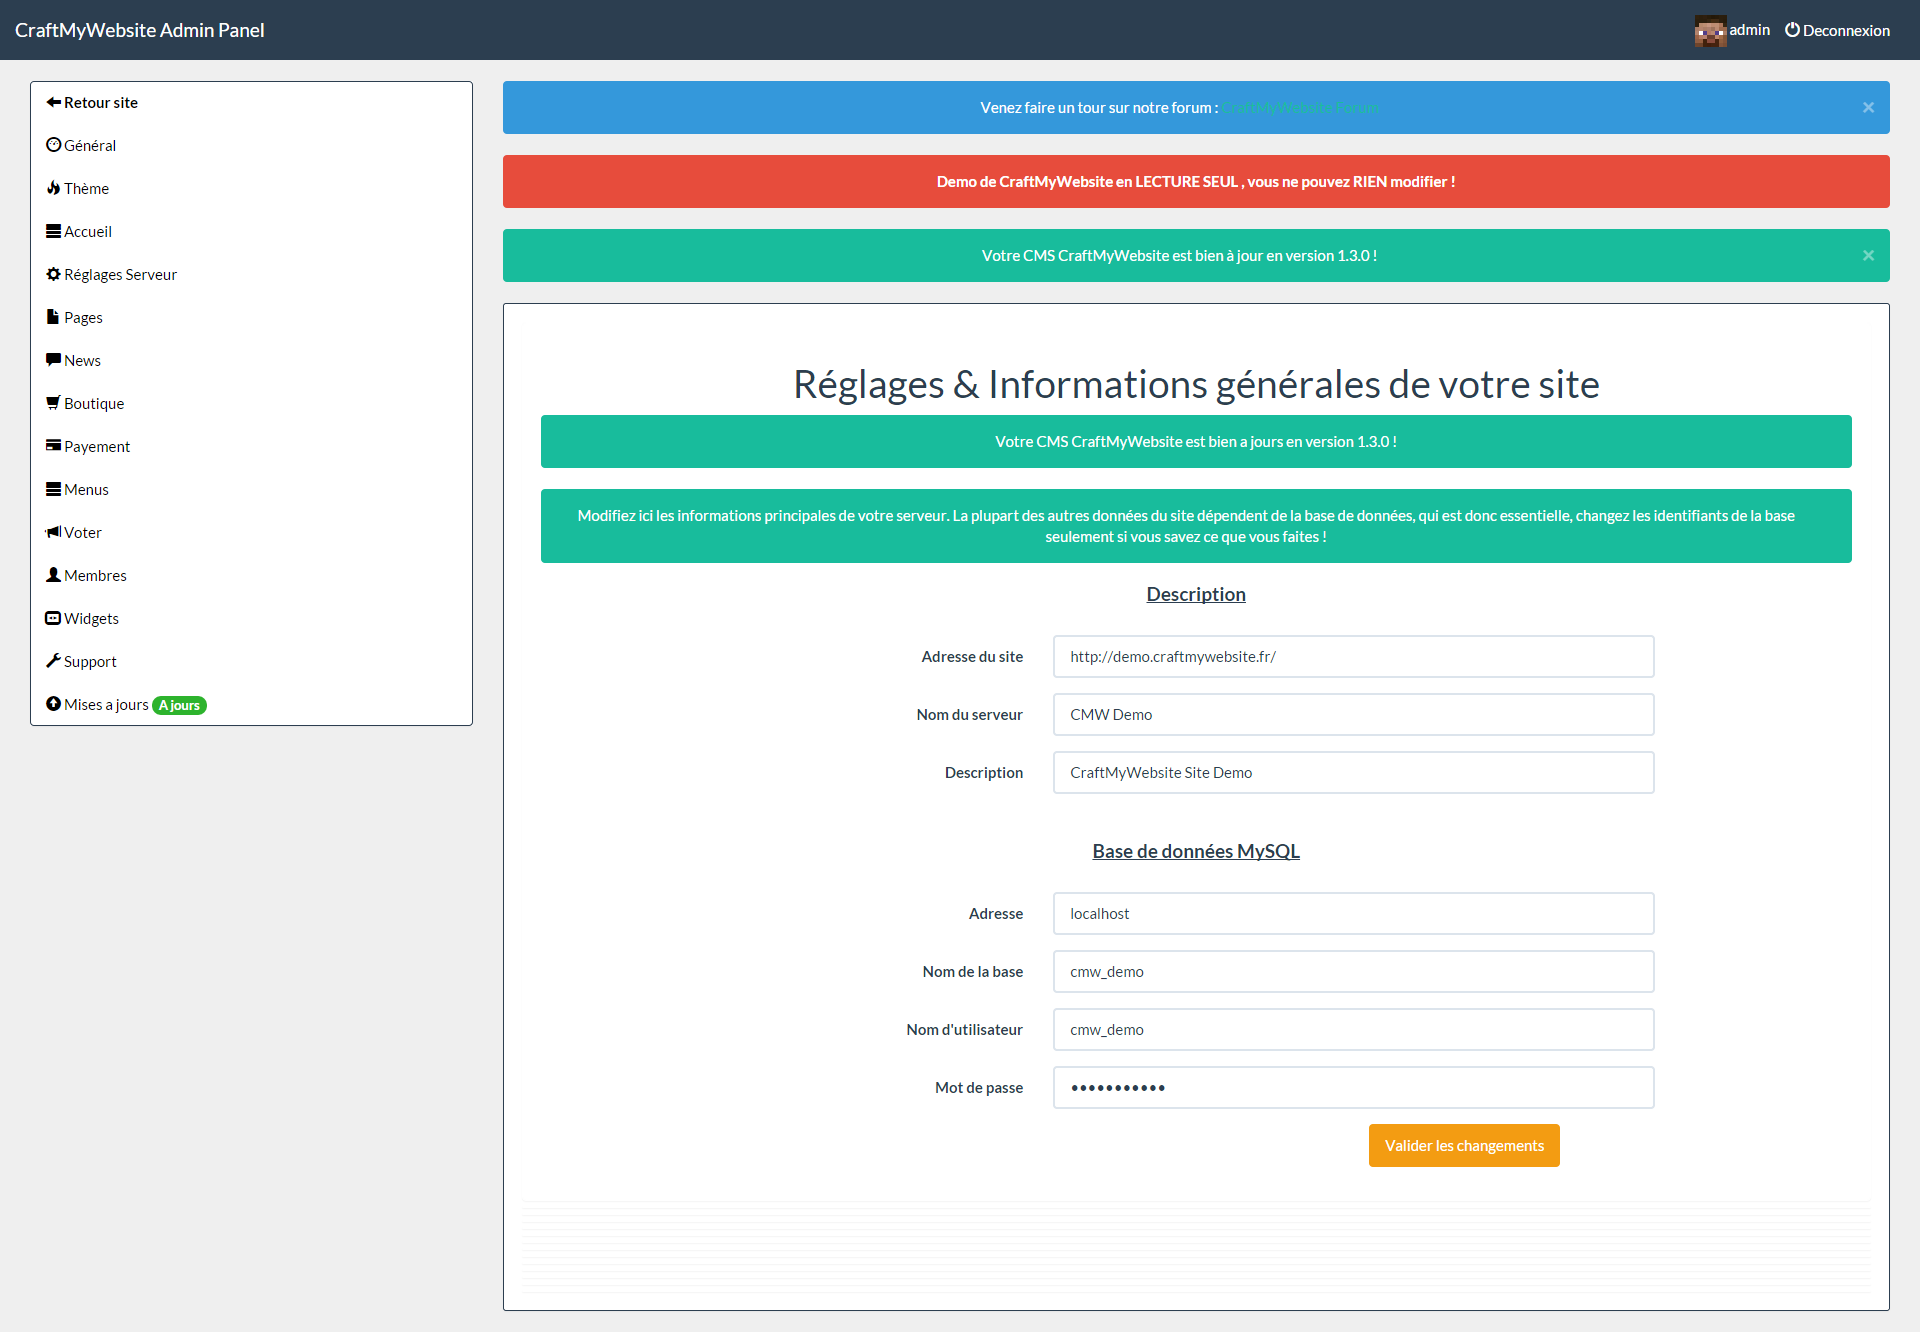1920x1332 pixels.
Task: Click the admin avatar image
Action: tap(1710, 31)
